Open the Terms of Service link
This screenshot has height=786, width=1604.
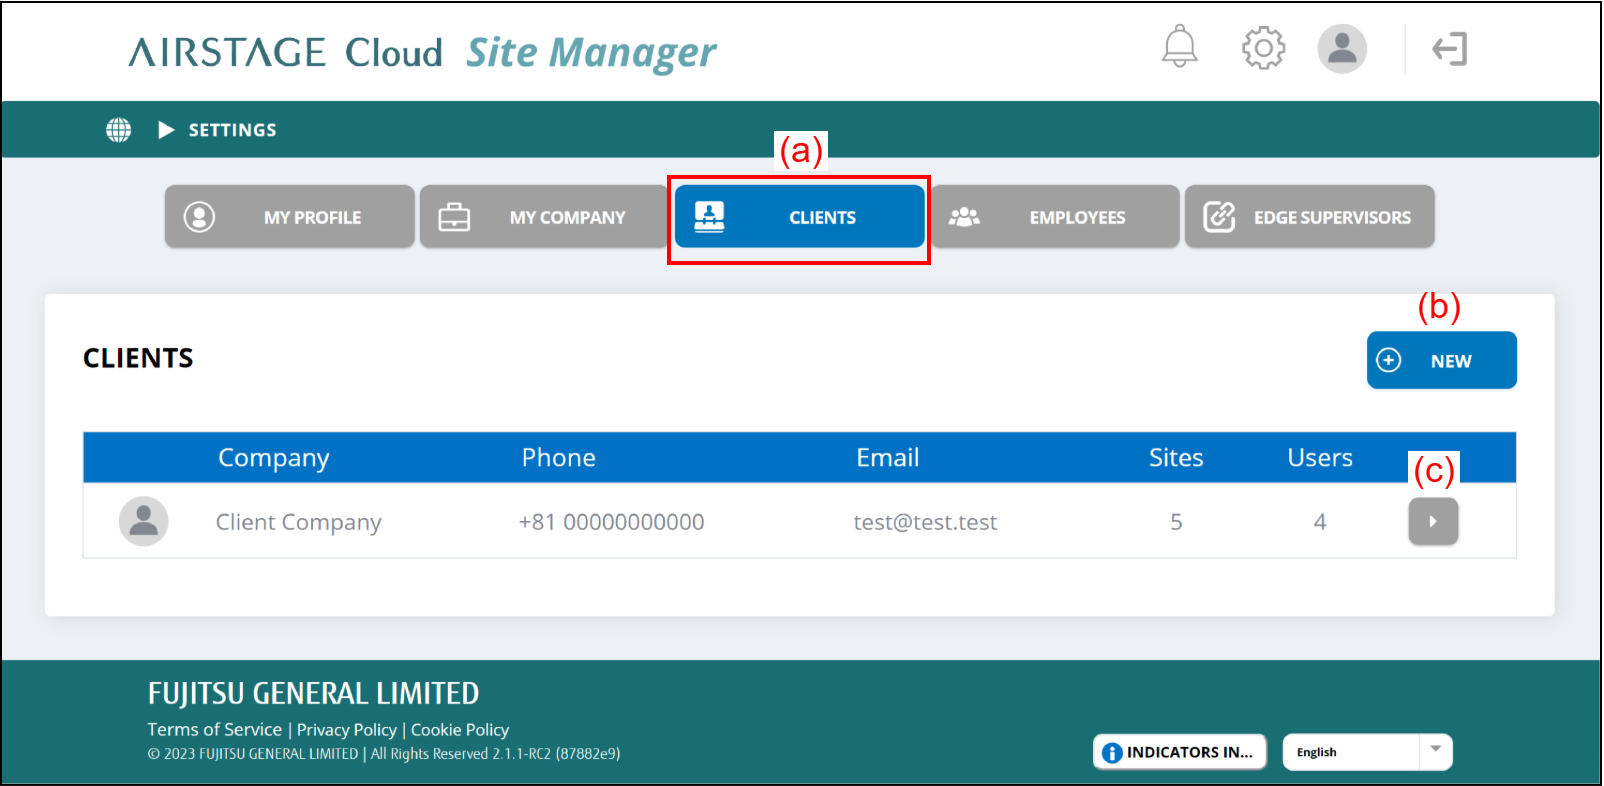(214, 730)
